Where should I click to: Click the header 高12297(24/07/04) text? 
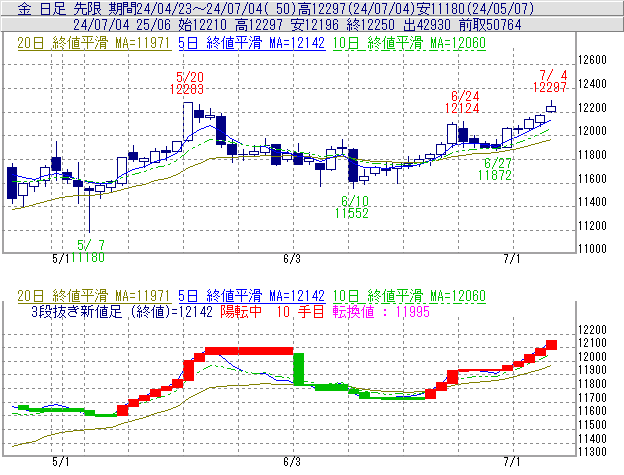click(x=357, y=8)
